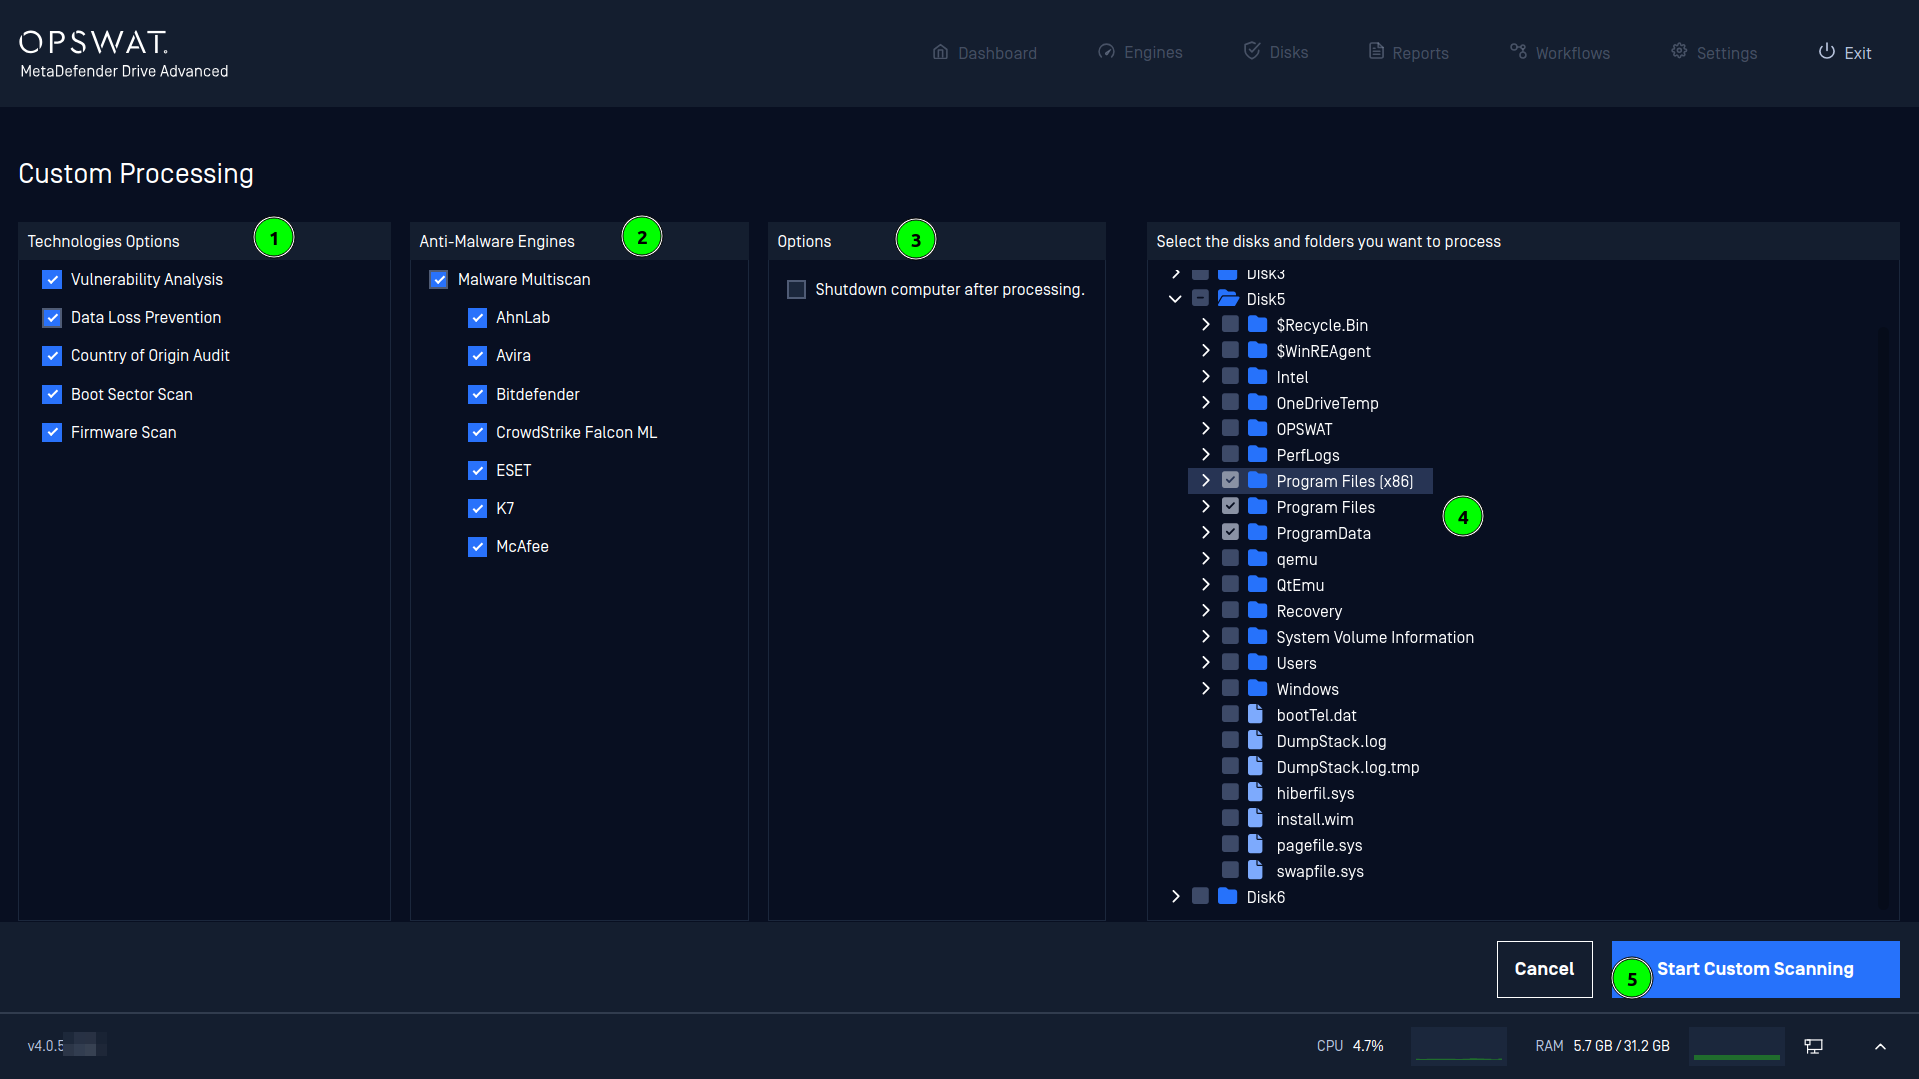Click the DumpStack.log file icon
This screenshot has height=1079, width=1919.
tap(1255, 741)
